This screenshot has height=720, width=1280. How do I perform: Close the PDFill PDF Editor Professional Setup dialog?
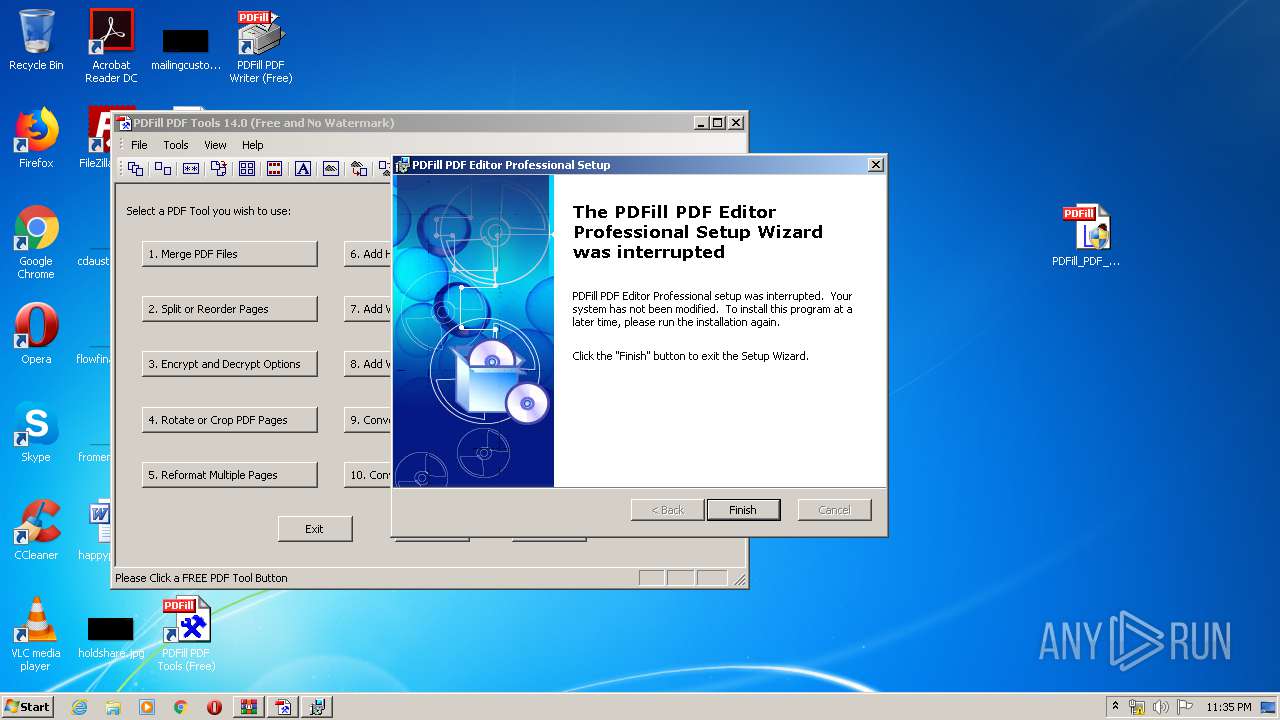click(x=875, y=165)
